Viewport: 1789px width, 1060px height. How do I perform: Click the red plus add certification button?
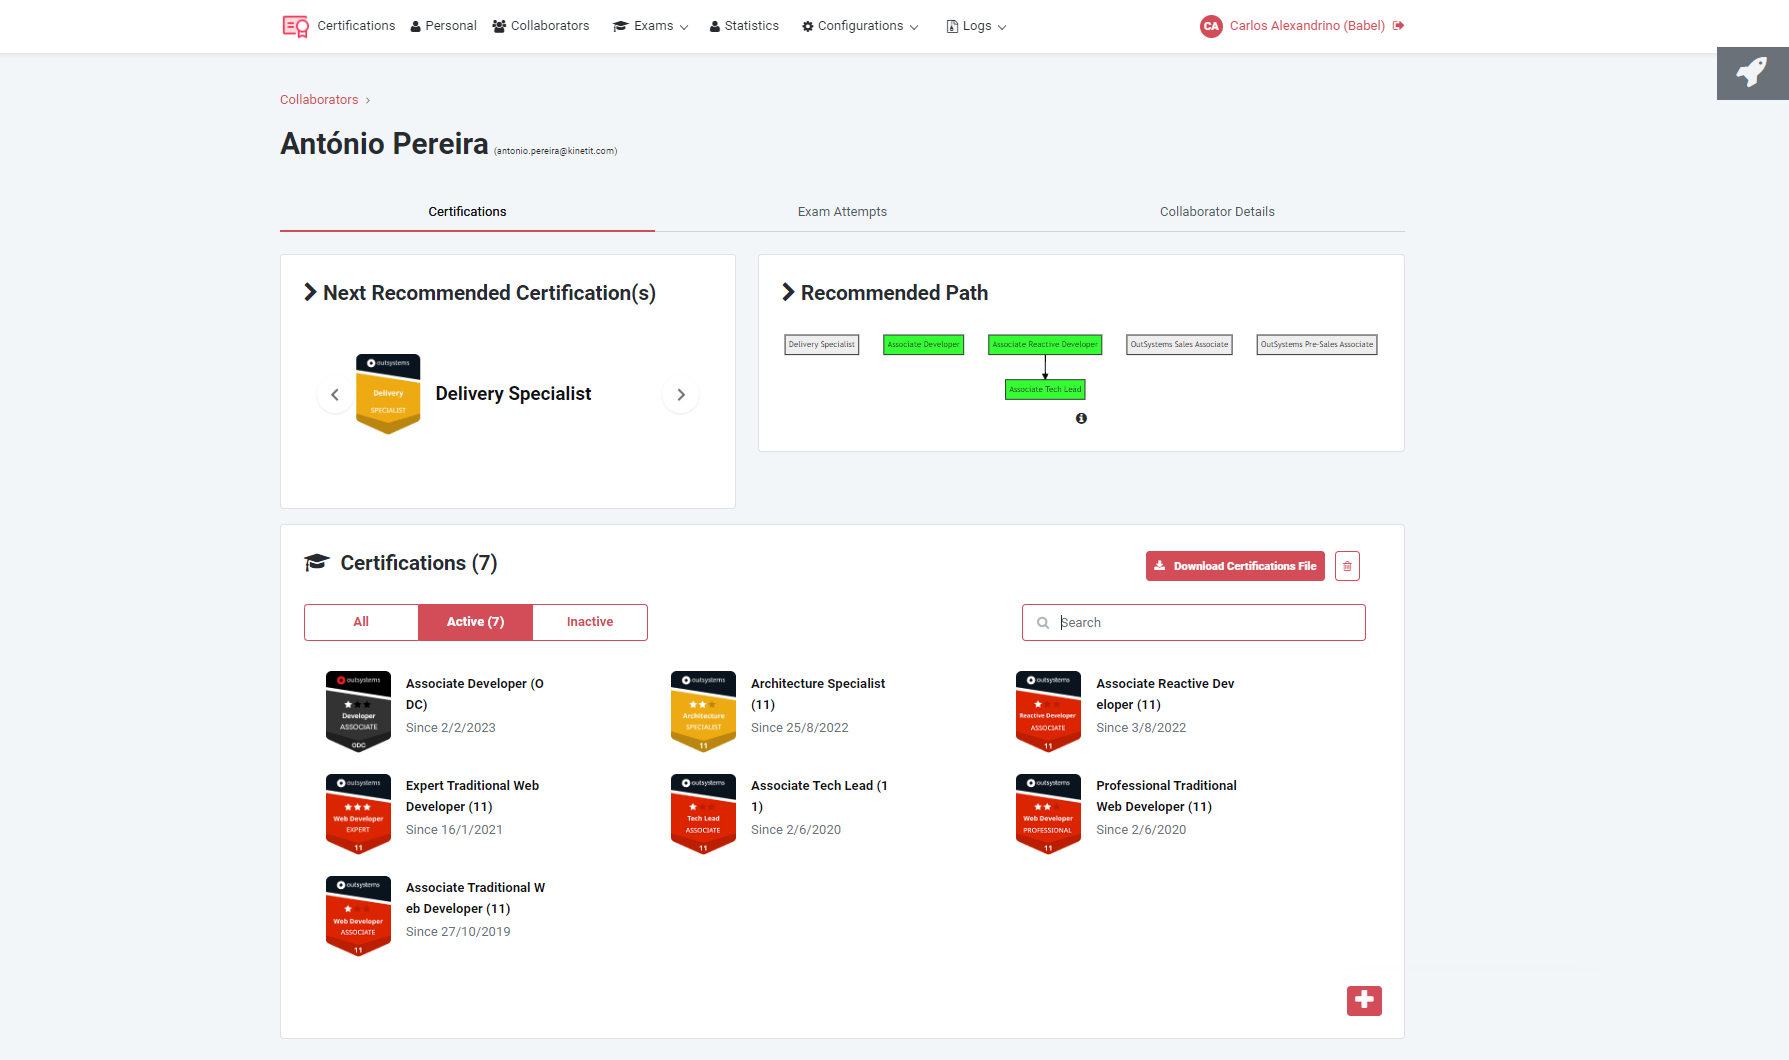(x=1364, y=1000)
